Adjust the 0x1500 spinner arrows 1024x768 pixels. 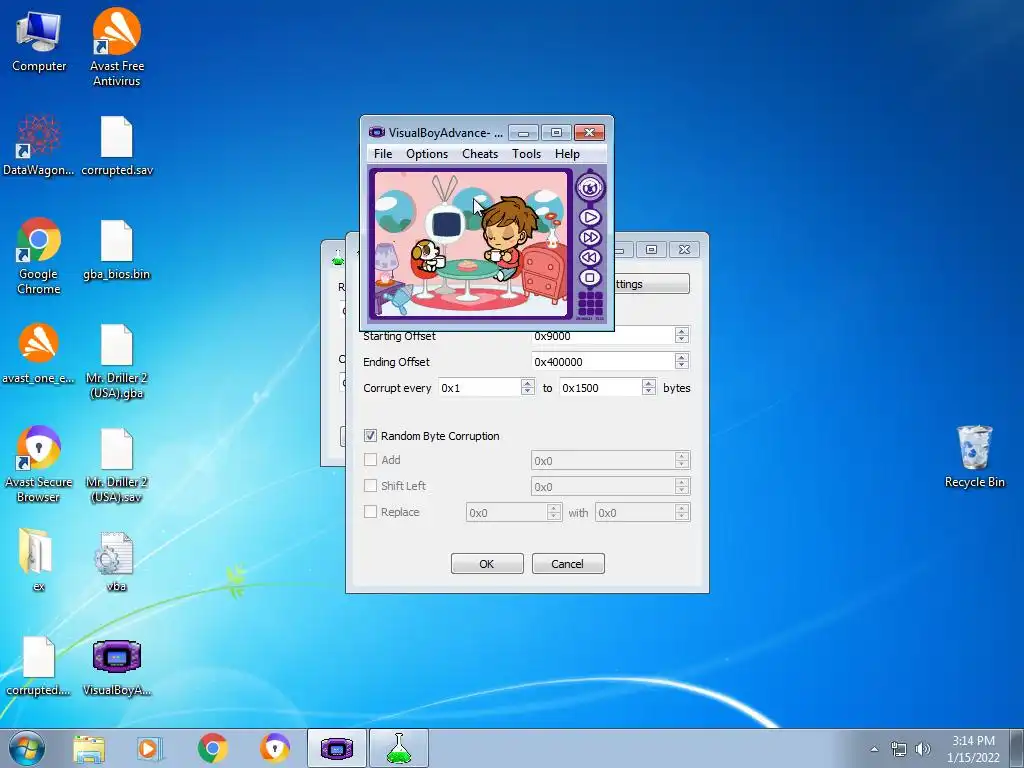click(x=648, y=387)
